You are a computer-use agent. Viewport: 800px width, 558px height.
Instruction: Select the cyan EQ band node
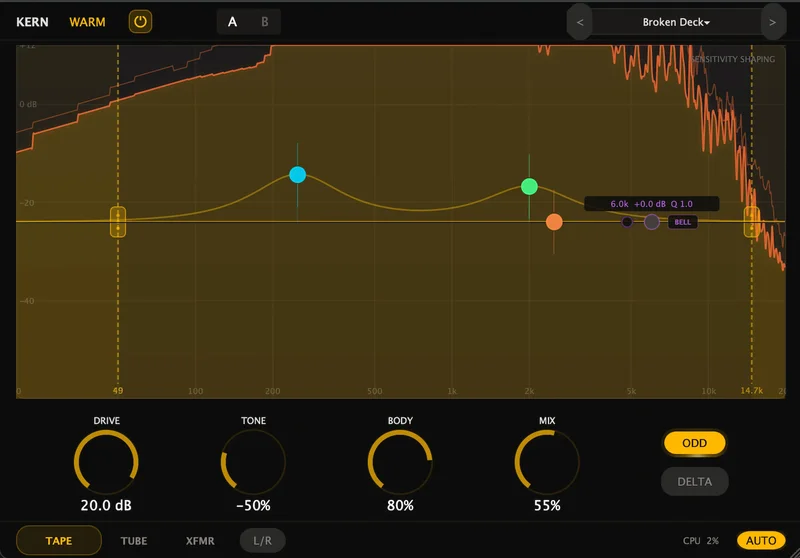pos(297,174)
